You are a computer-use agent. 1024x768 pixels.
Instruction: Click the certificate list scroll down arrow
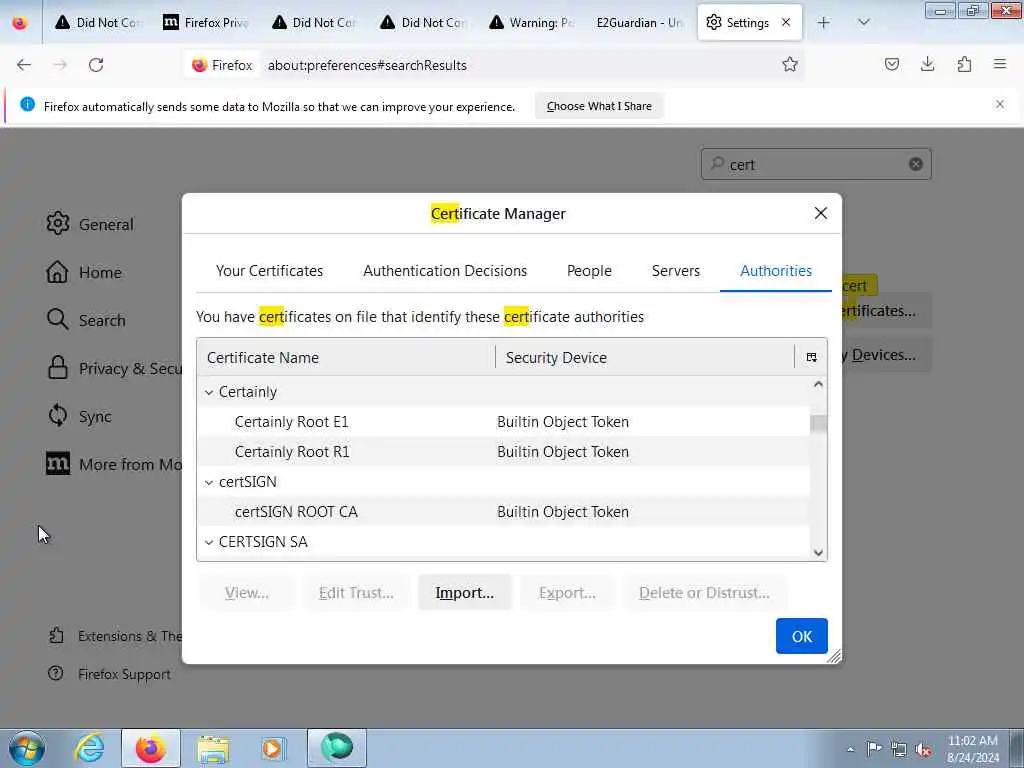pos(818,552)
